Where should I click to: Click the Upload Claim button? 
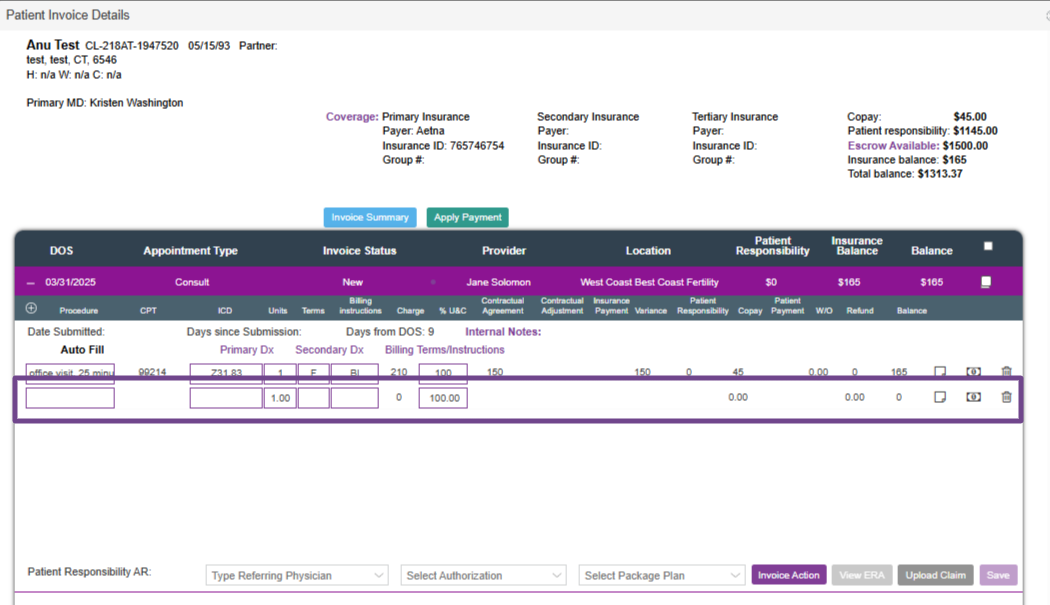935,575
